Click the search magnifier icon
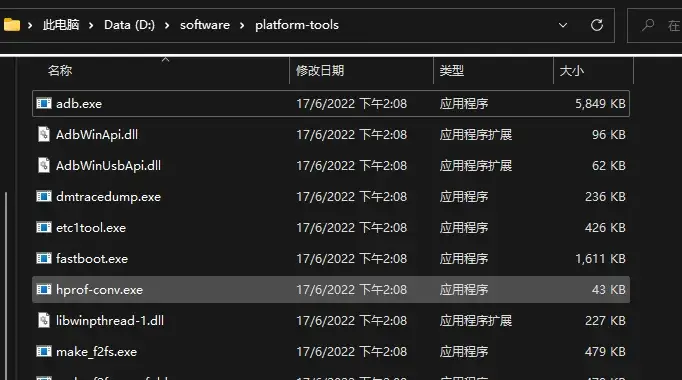 point(648,25)
